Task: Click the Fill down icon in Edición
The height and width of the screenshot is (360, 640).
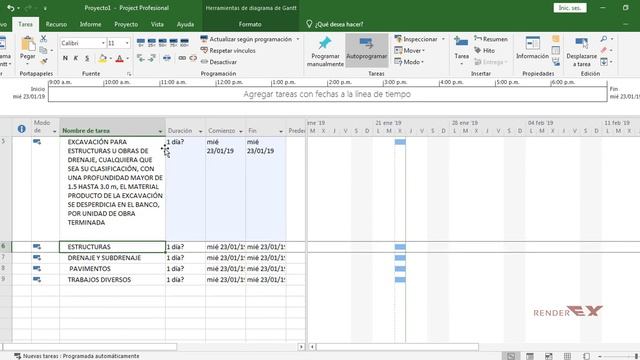Action: click(x=604, y=62)
